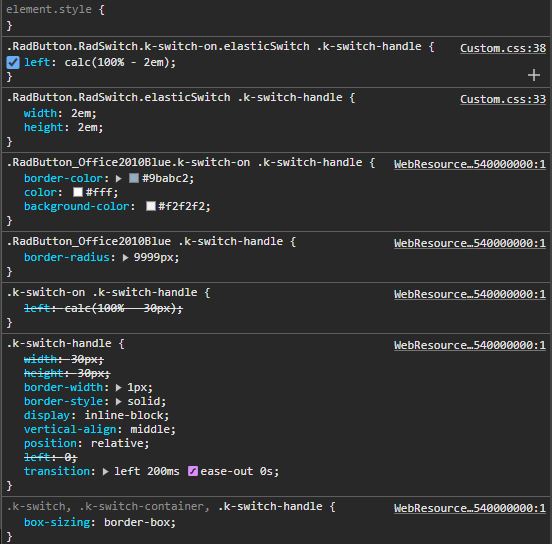Click the vertical-align middle value
Image resolution: width=552 pixels, height=544 pixels.
pyautogui.click(x=151, y=429)
